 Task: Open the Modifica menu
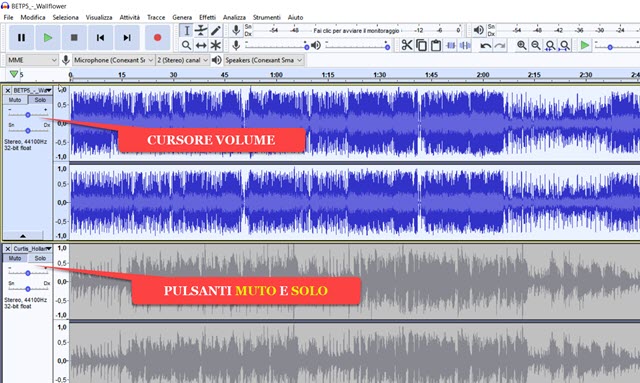coord(33,17)
